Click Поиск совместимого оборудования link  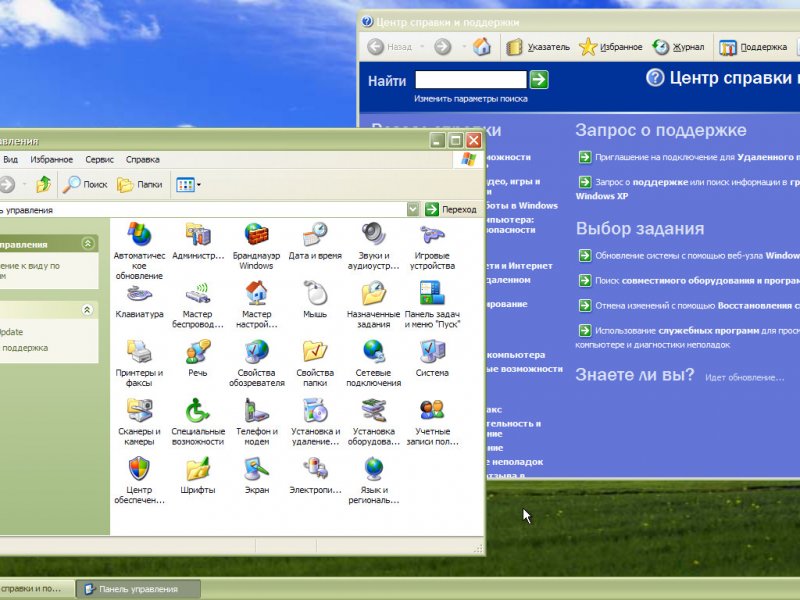click(689, 281)
